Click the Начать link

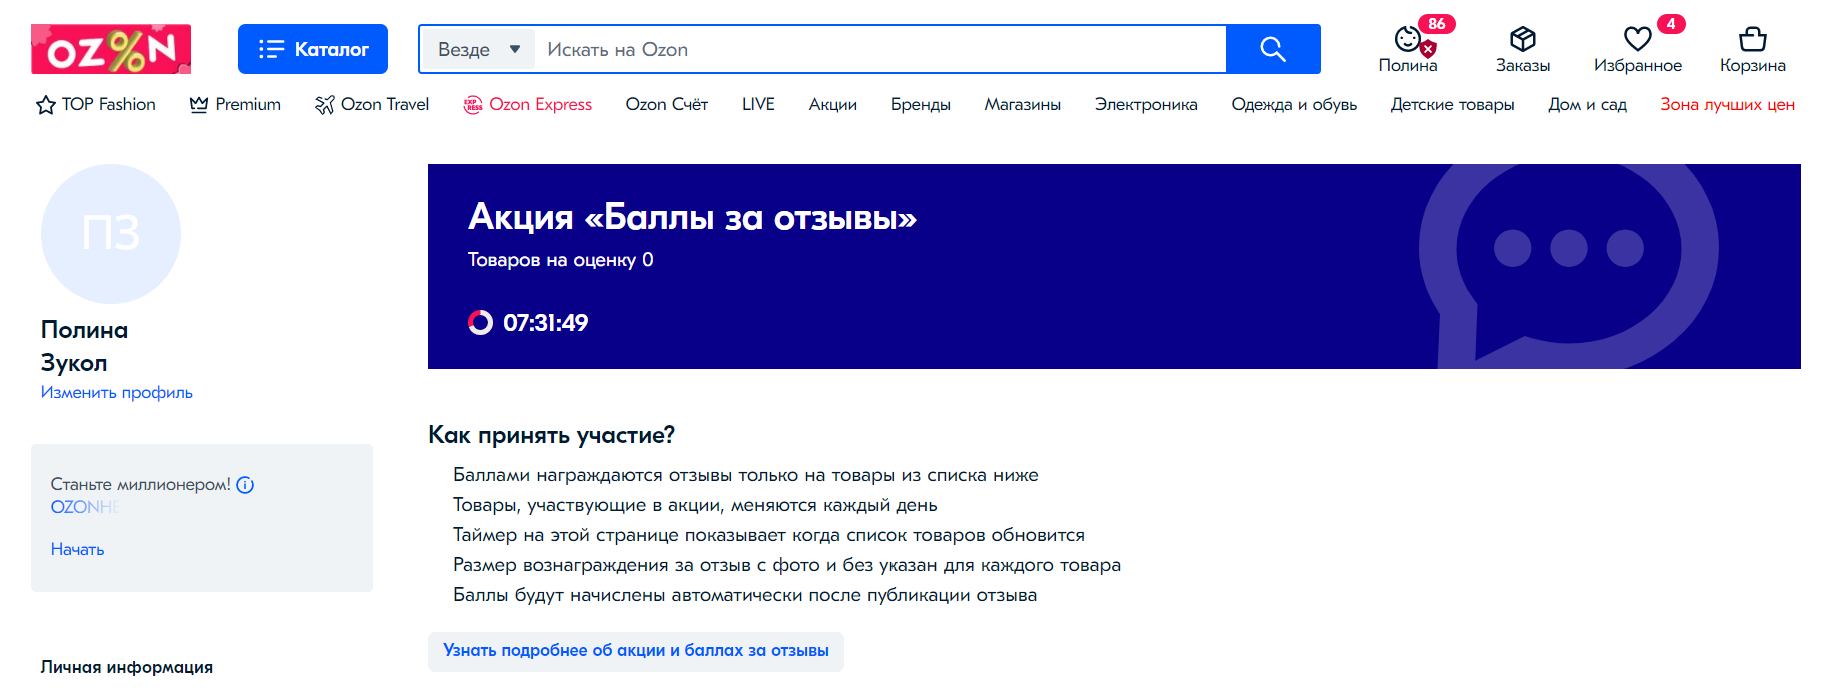tap(78, 549)
